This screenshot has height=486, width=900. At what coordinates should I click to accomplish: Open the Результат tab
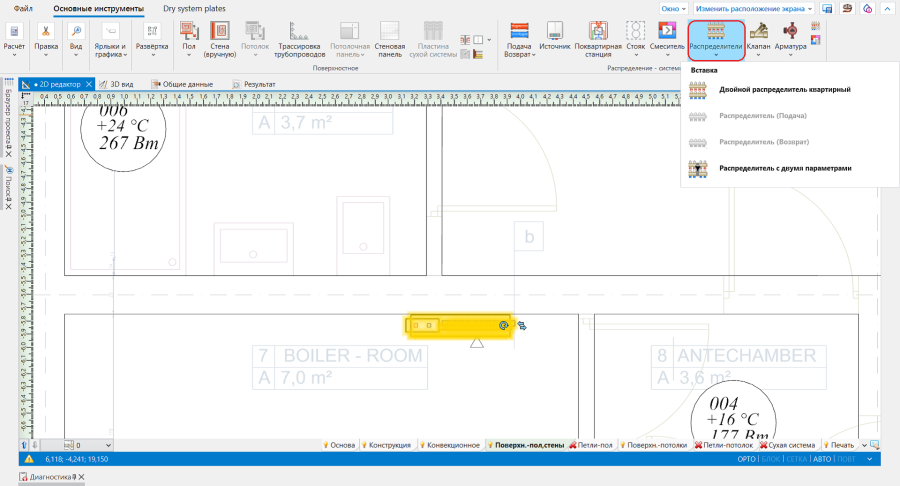click(x=254, y=84)
